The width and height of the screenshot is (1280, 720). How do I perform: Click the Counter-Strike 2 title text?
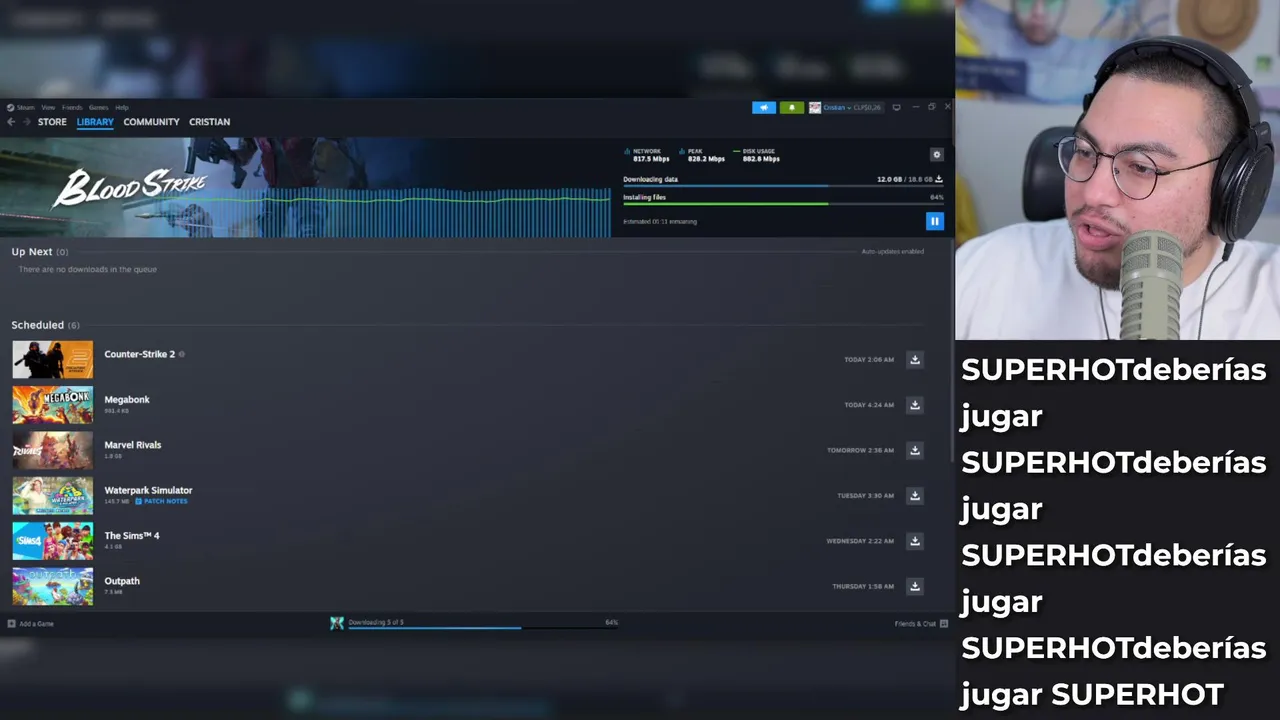click(x=139, y=354)
